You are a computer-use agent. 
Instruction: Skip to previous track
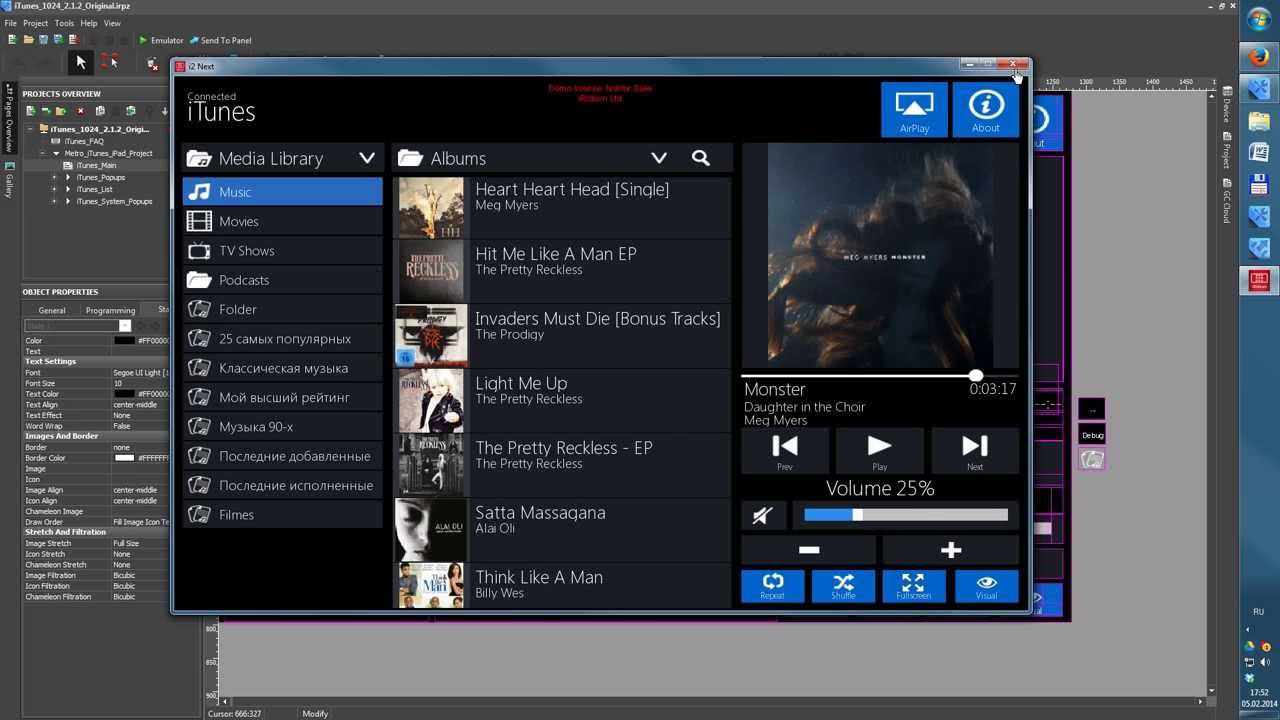785,450
